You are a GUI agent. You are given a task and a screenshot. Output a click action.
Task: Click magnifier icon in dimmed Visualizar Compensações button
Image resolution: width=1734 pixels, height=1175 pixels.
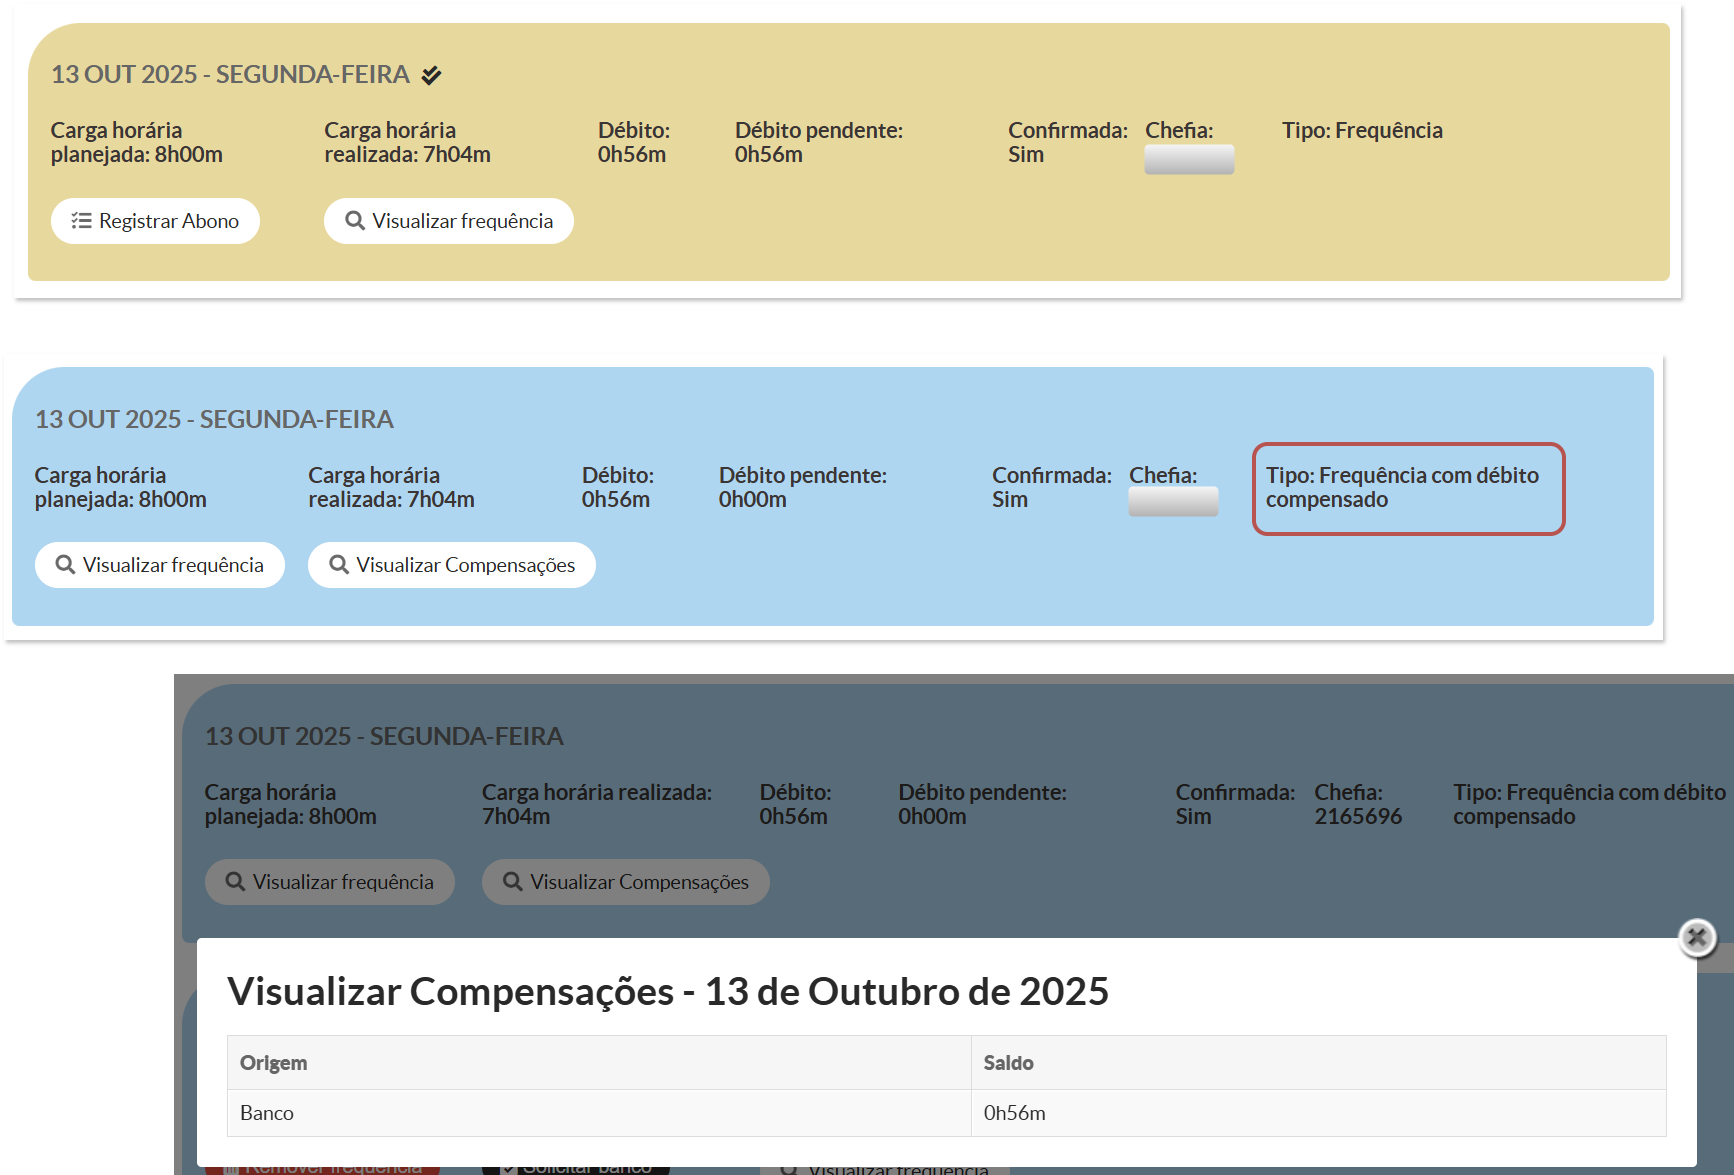pyautogui.click(x=513, y=882)
